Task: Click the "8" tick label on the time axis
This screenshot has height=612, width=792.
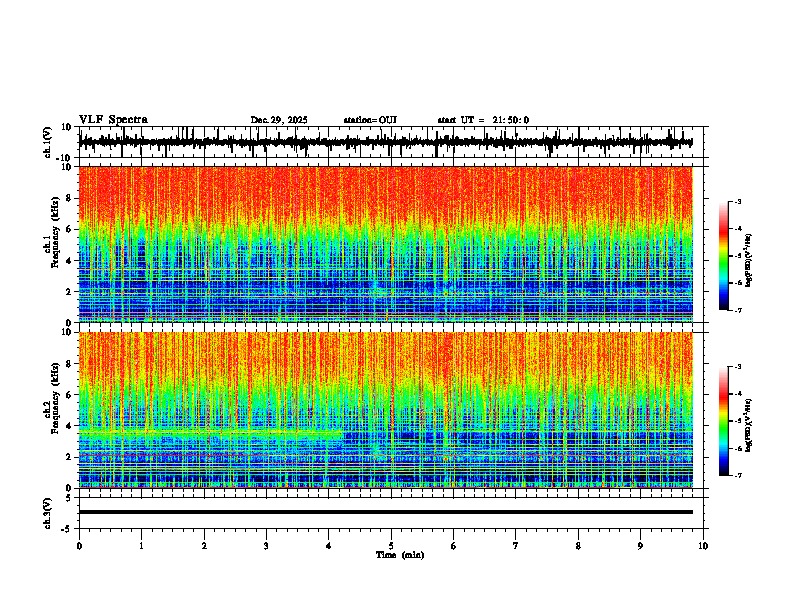Action: (x=578, y=546)
